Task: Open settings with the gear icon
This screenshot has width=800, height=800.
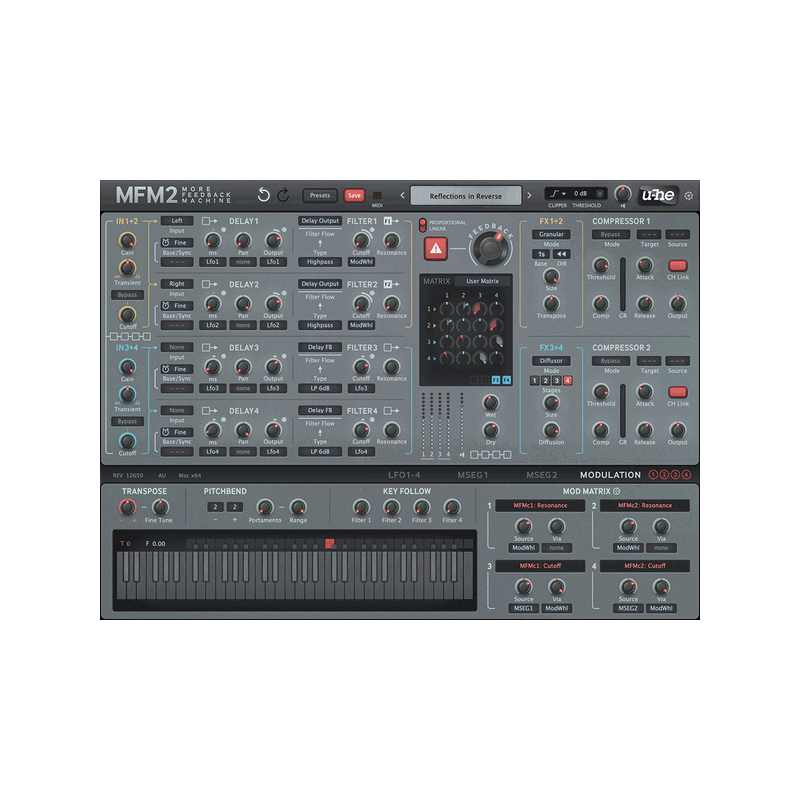Action: point(688,195)
